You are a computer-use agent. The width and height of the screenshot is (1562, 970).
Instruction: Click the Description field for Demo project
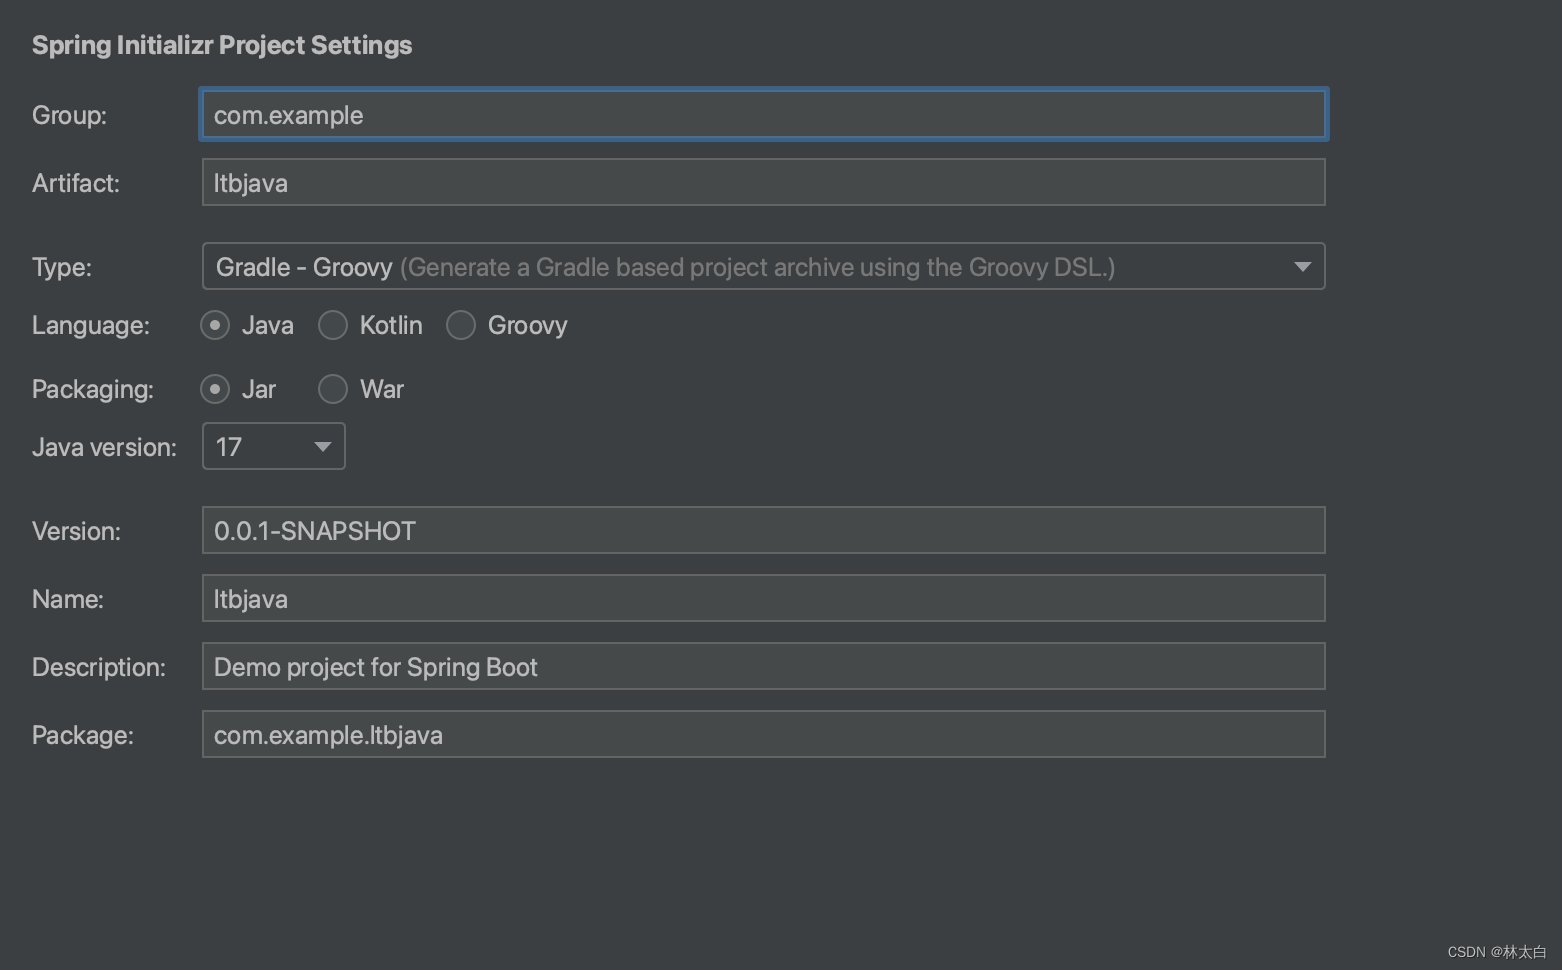pyautogui.click(x=764, y=666)
